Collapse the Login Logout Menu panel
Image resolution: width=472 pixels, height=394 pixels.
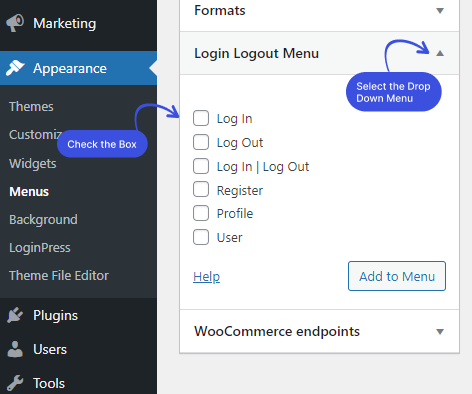coord(440,53)
